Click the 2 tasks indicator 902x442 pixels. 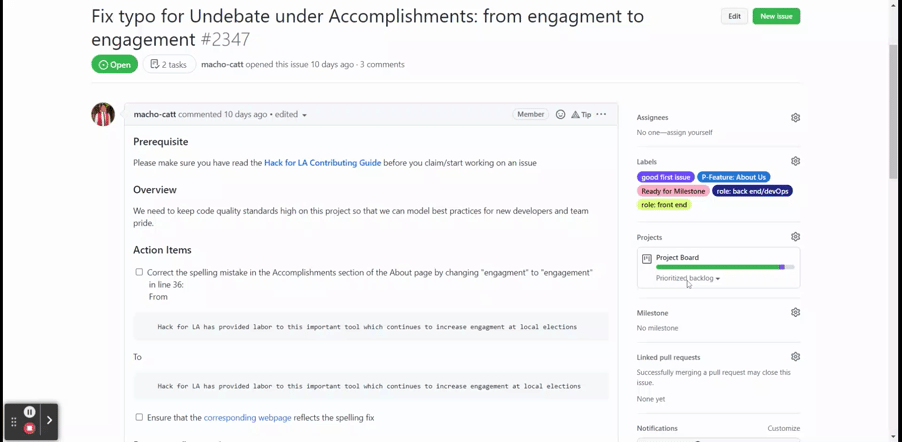pyautogui.click(x=169, y=64)
